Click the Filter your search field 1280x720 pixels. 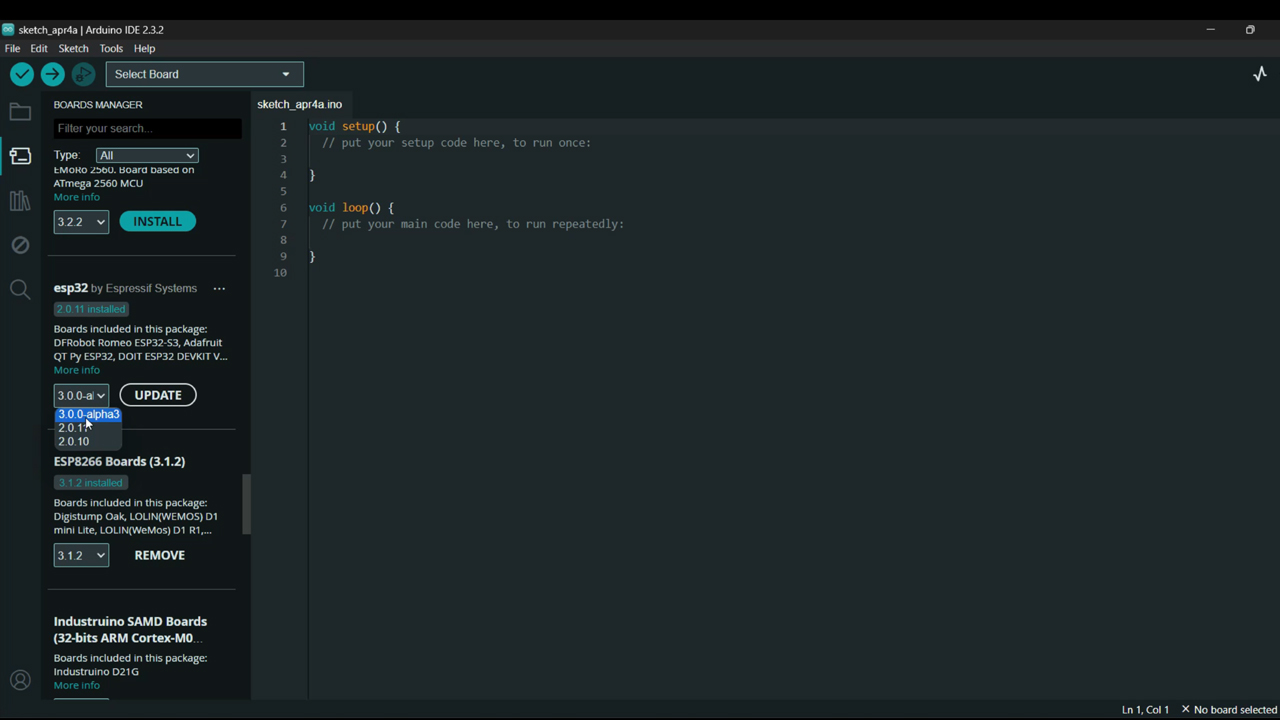(147, 128)
